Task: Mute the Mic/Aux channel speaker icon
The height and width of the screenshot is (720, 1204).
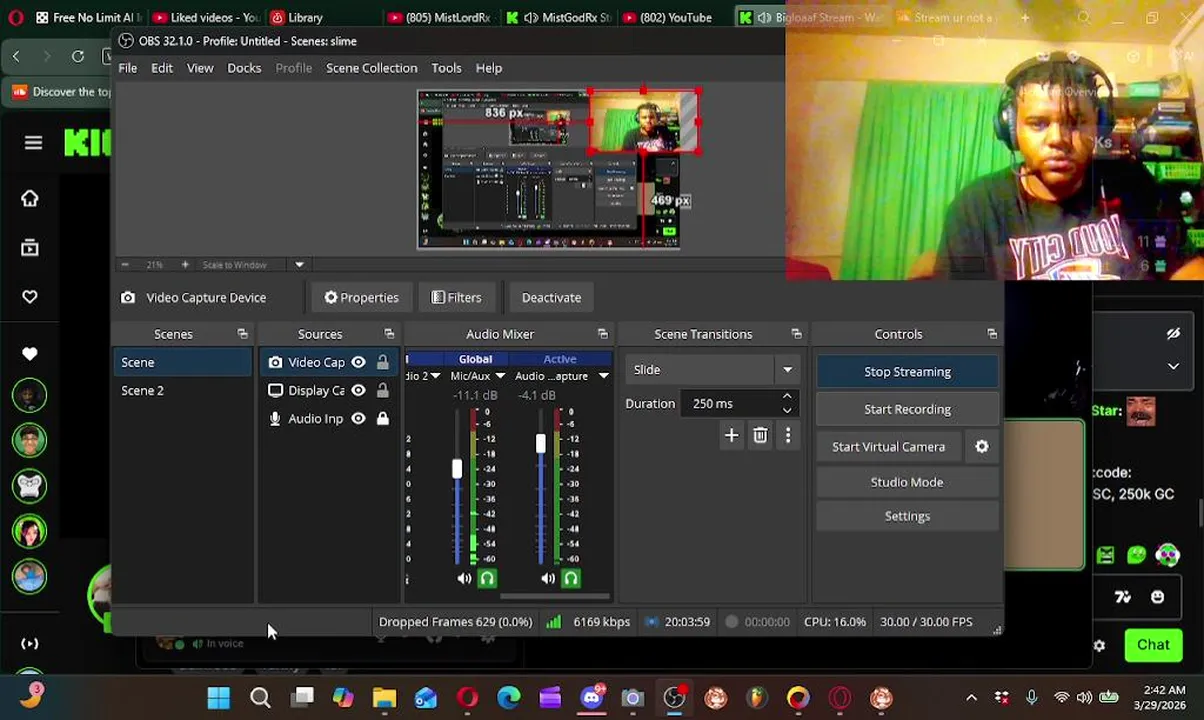Action: 464,578
